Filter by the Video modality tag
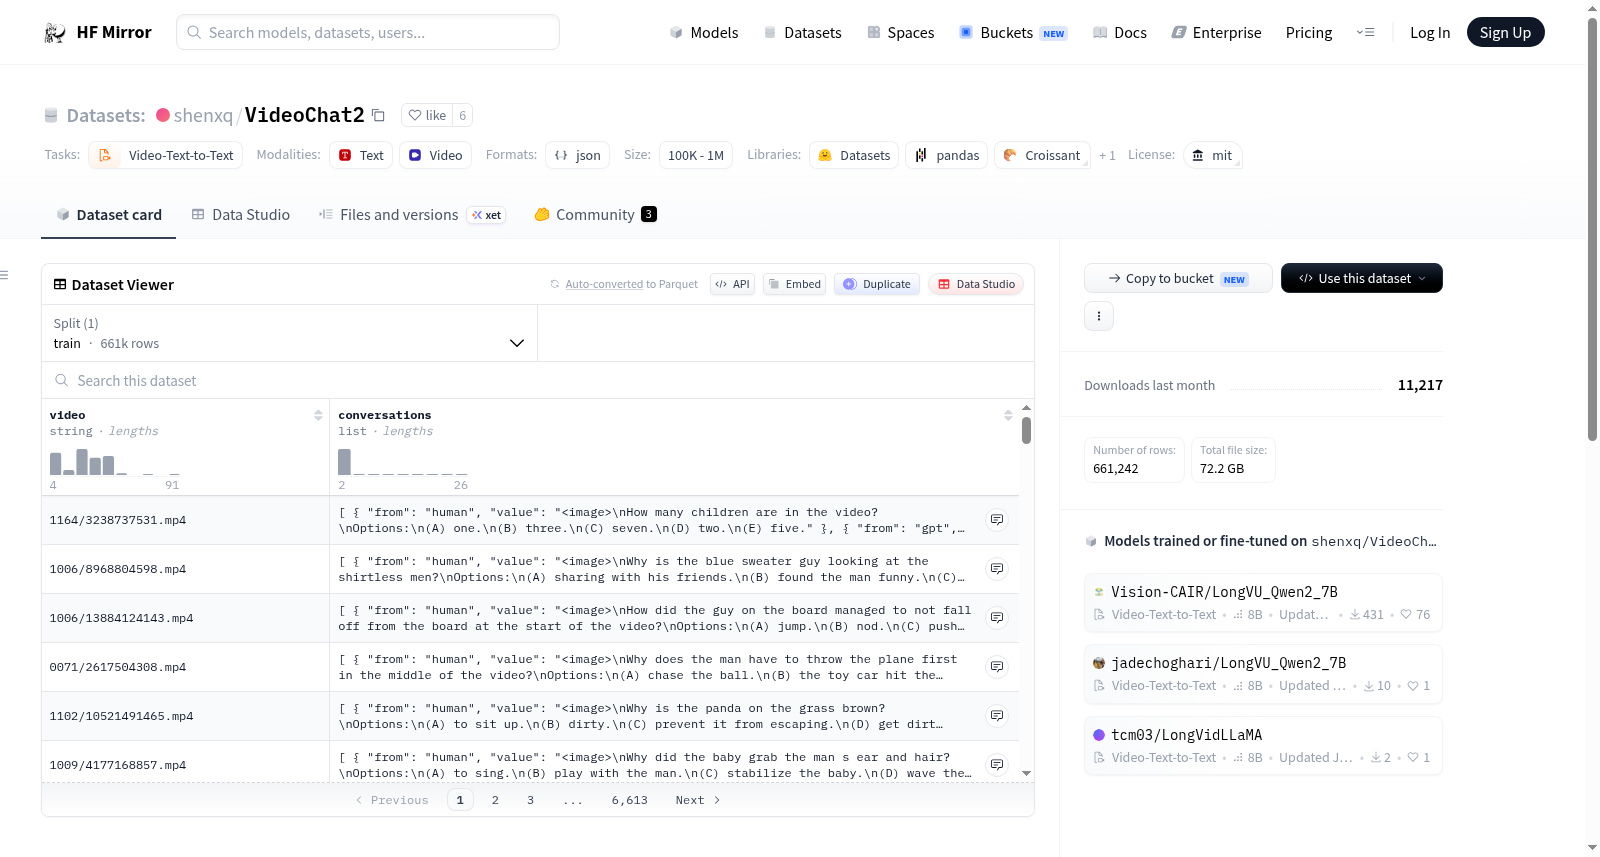The width and height of the screenshot is (1600, 857). (435, 155)
